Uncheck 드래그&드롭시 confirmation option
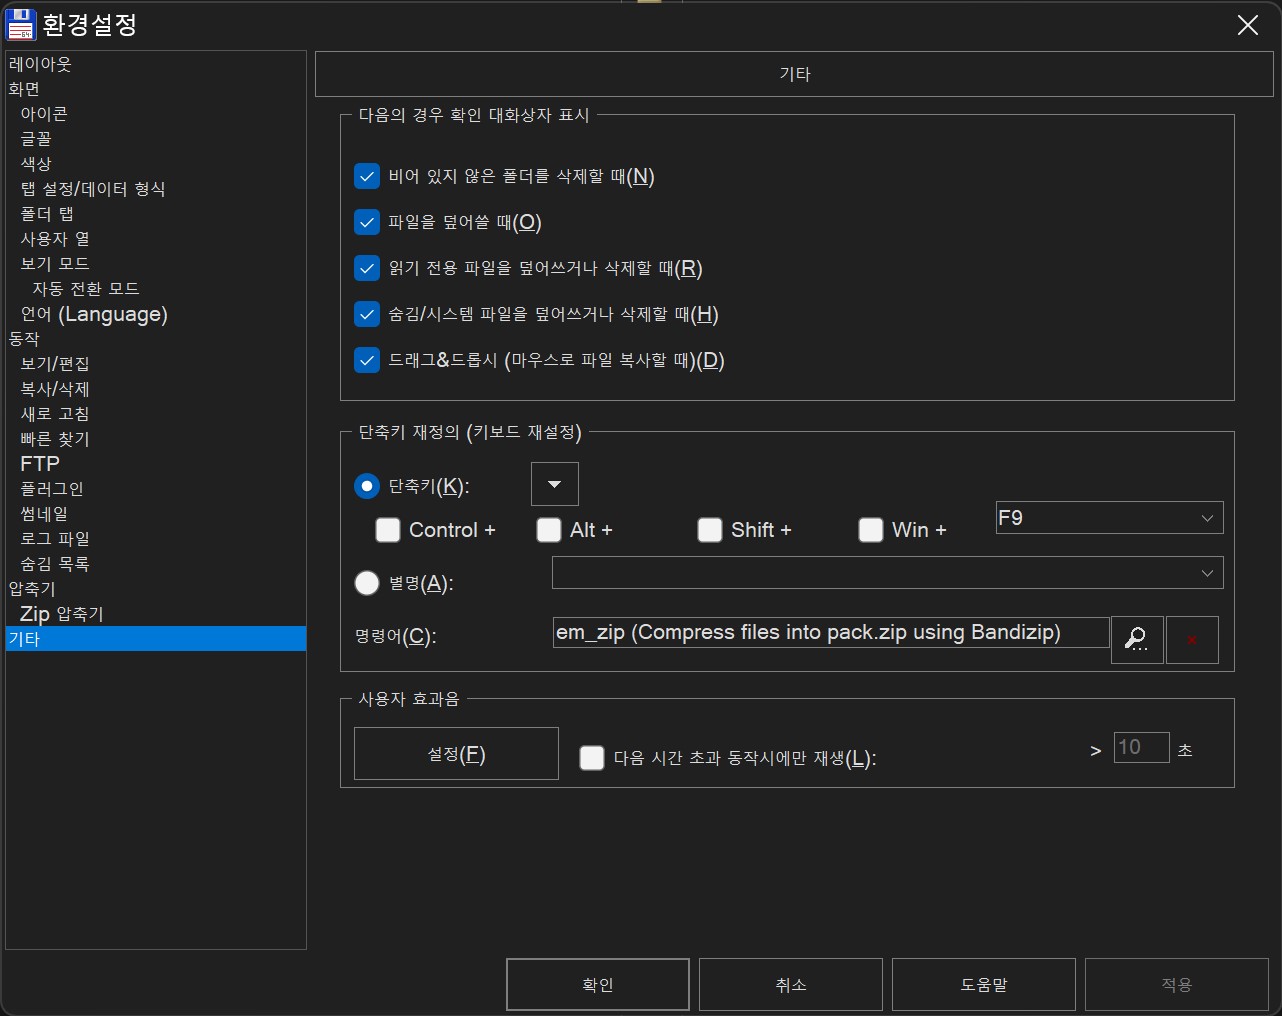 [x=367, y=360]
